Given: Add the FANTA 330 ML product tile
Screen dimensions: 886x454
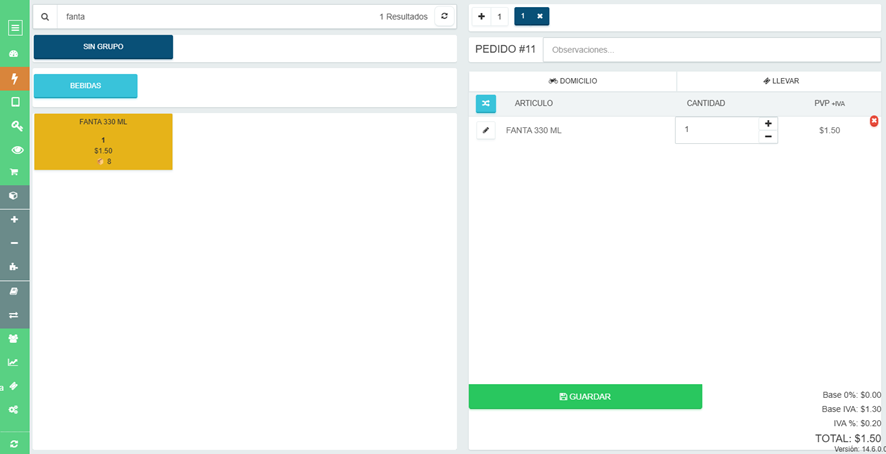Looking at the screenshot, I should click(103, 141).
